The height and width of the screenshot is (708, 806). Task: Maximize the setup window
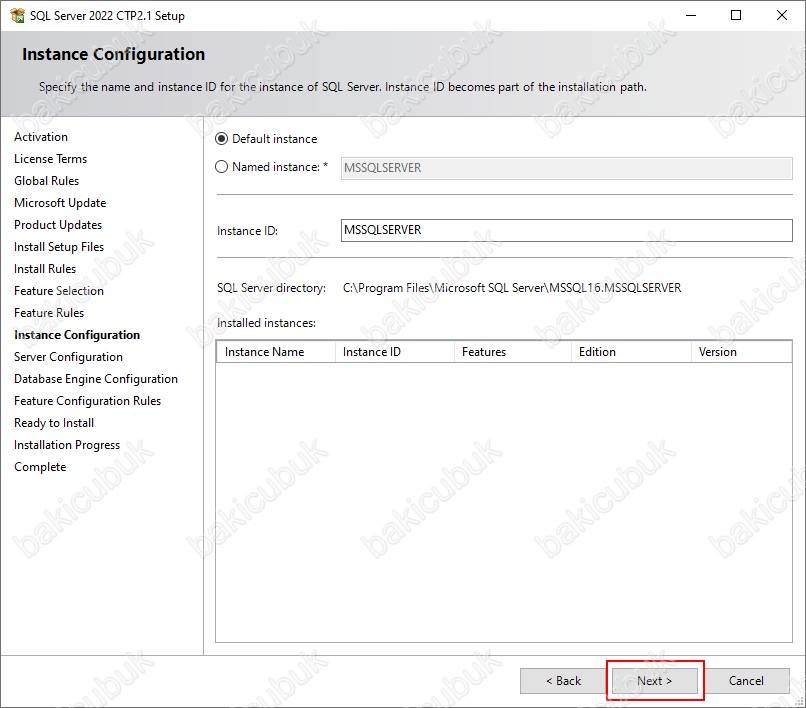[x=736, y=15]
